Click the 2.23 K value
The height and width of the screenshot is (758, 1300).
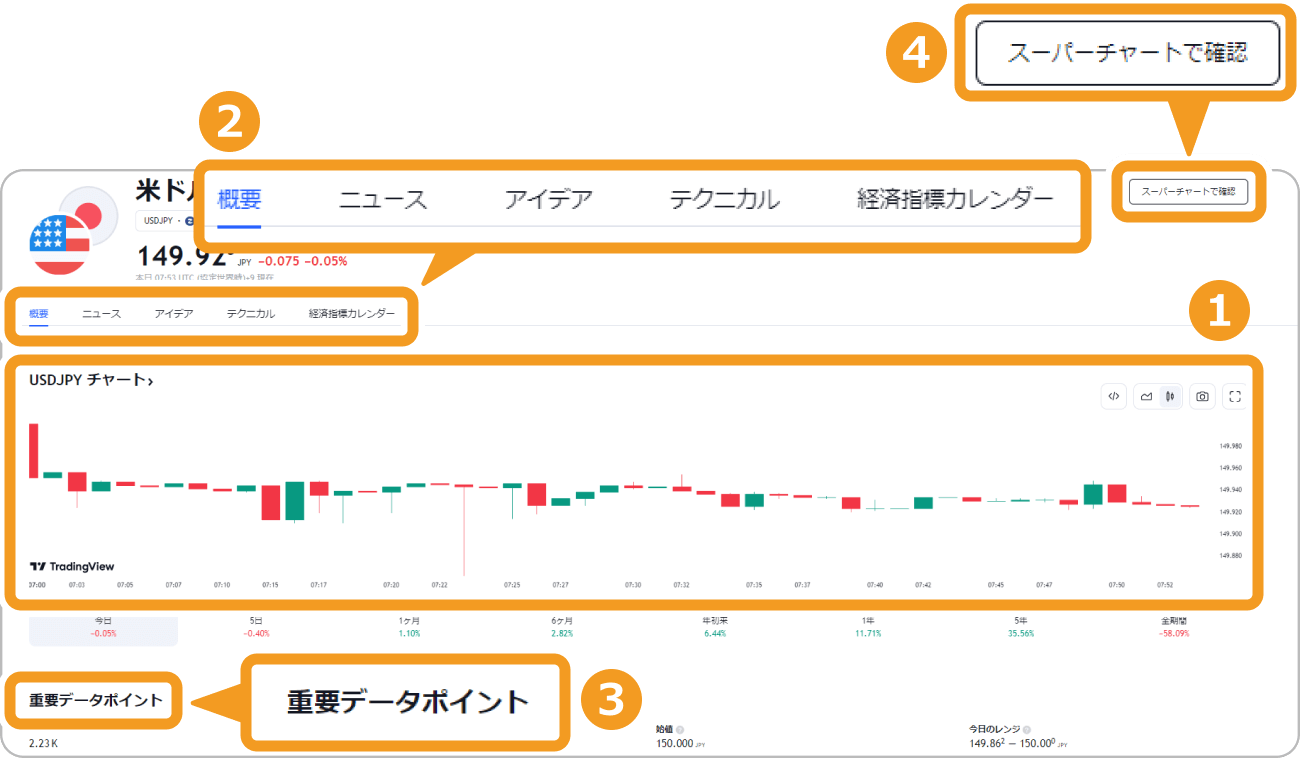coord(44,744)
